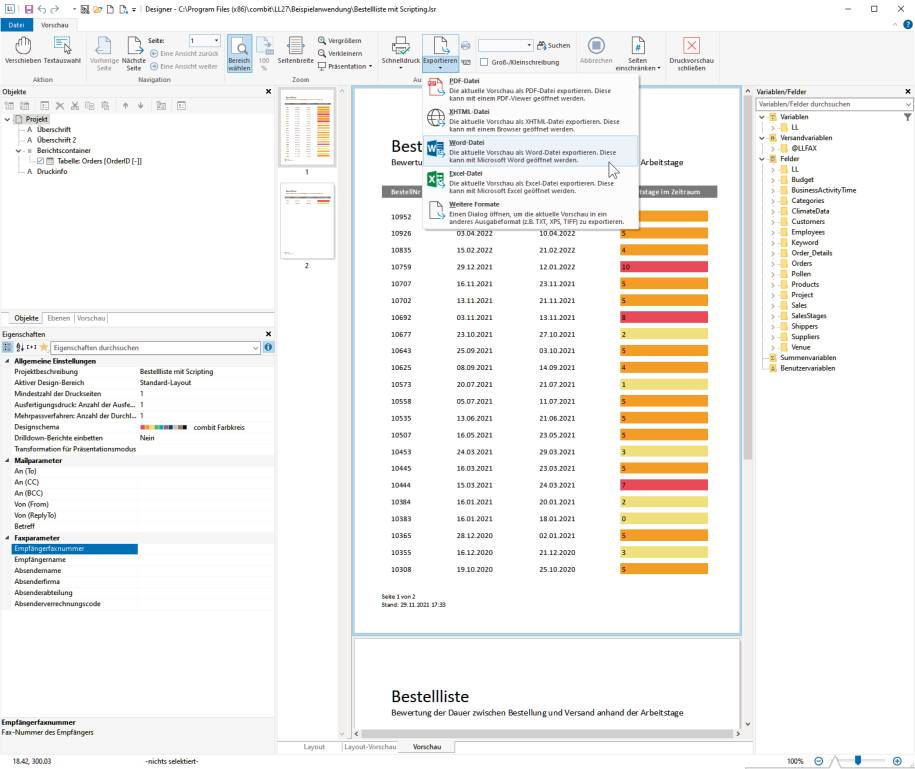Viewport: 915px width, 769px height.
Task: Export preview as XHTML-Datei
Action: point(531,120)
